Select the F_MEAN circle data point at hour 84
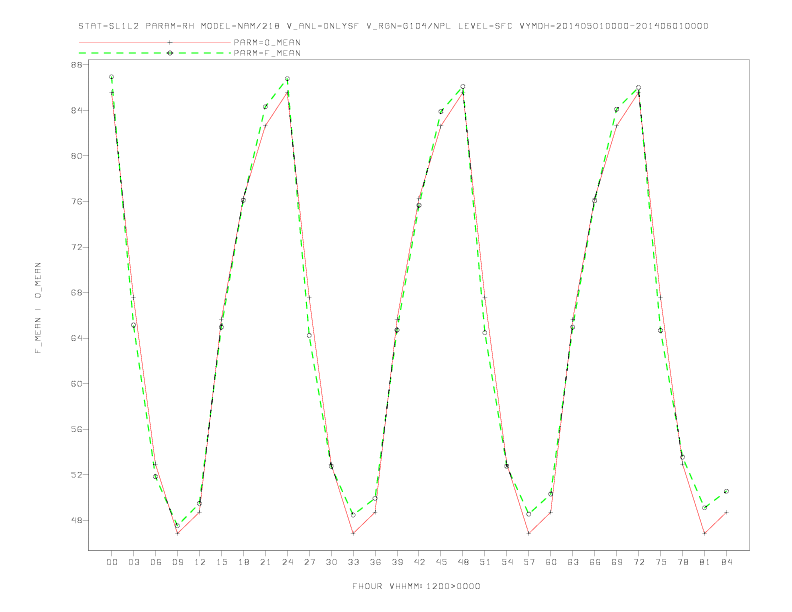792x612 pixels. click(x=726, y=491)
